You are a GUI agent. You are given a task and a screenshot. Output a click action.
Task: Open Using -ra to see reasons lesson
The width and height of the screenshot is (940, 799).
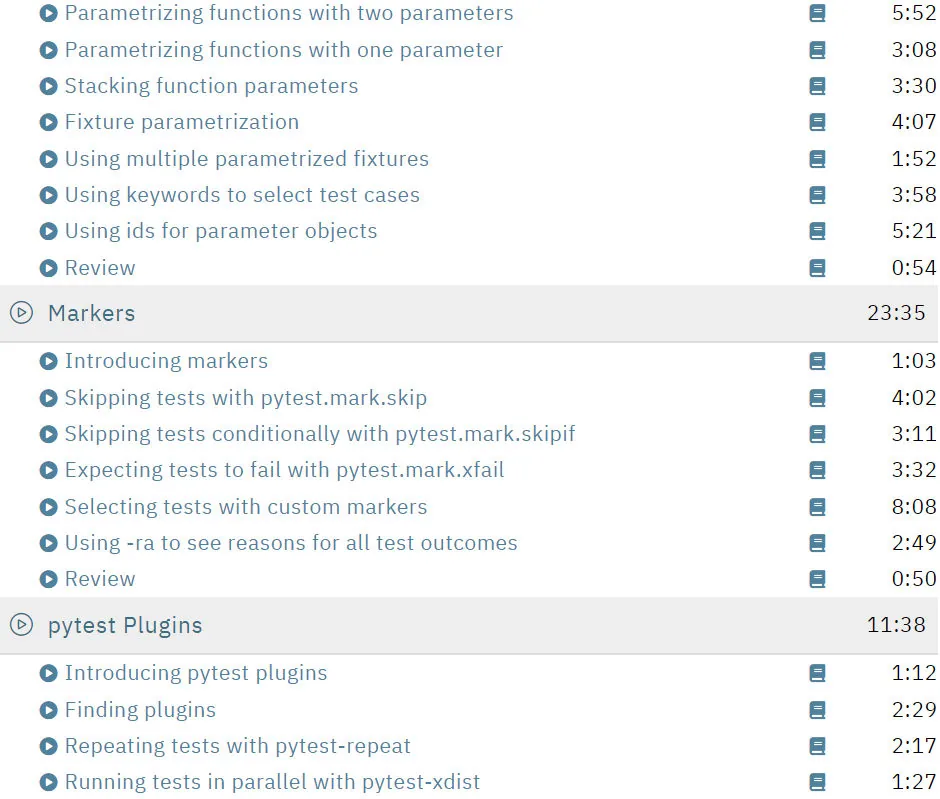tap(291, 543)
